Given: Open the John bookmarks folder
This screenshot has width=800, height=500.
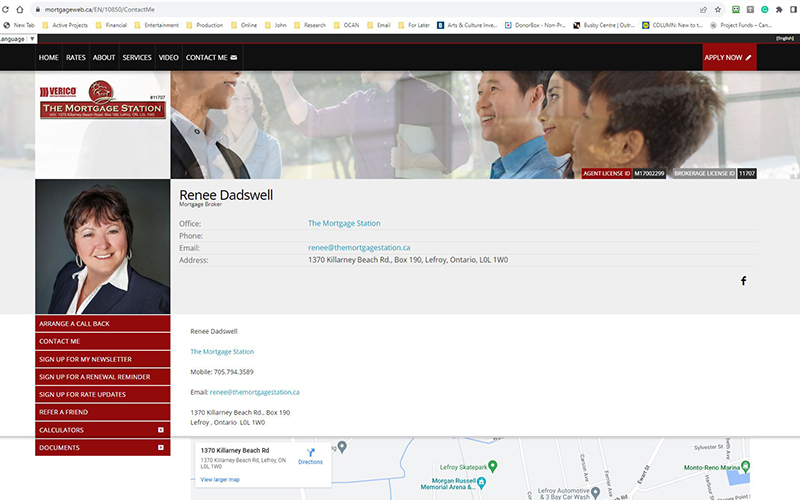Looking at the screenshot, I should tap(276, 25).
